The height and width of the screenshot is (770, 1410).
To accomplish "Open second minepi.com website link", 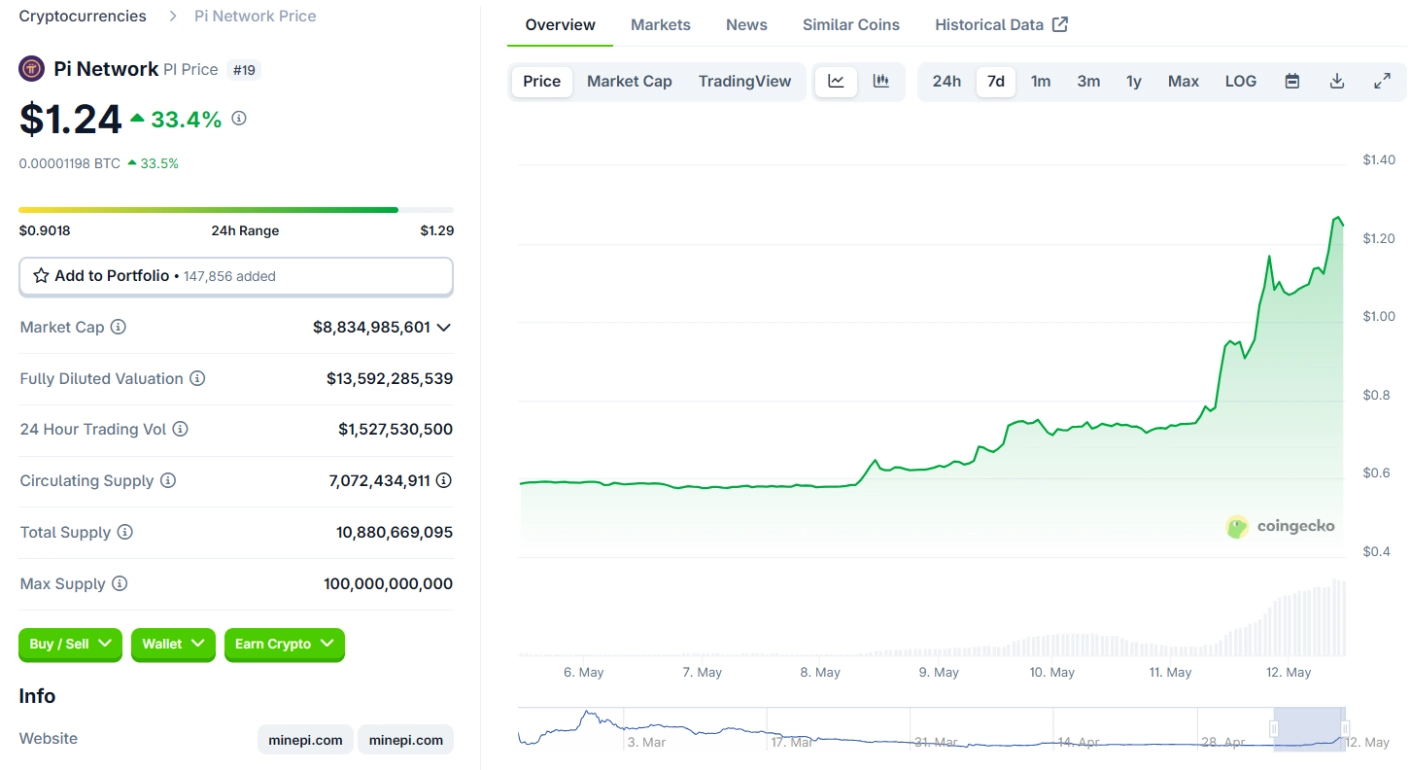I will [x=406, y=740].
